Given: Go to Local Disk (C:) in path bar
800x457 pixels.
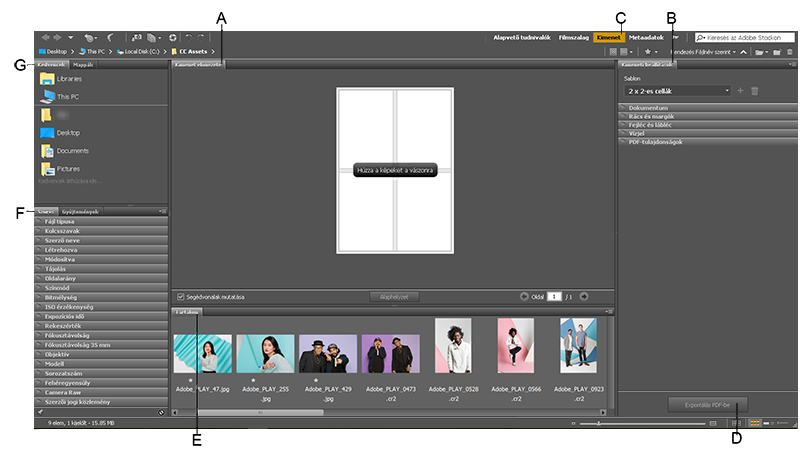Looking at the screenshot, I should [x=138, y=52].
